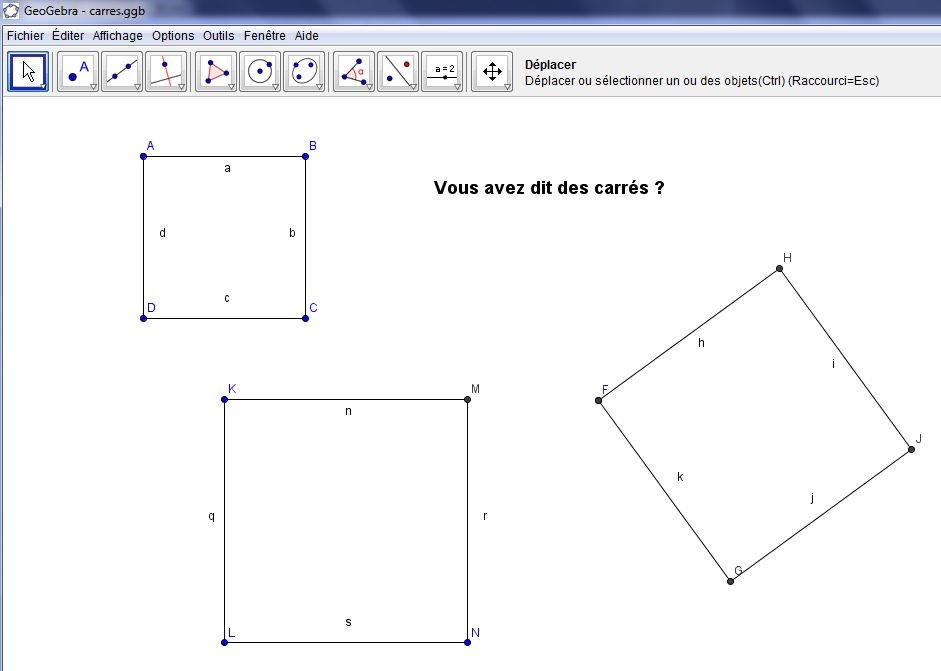
Task: Open the Fichier menu
Action: [25, 35]
